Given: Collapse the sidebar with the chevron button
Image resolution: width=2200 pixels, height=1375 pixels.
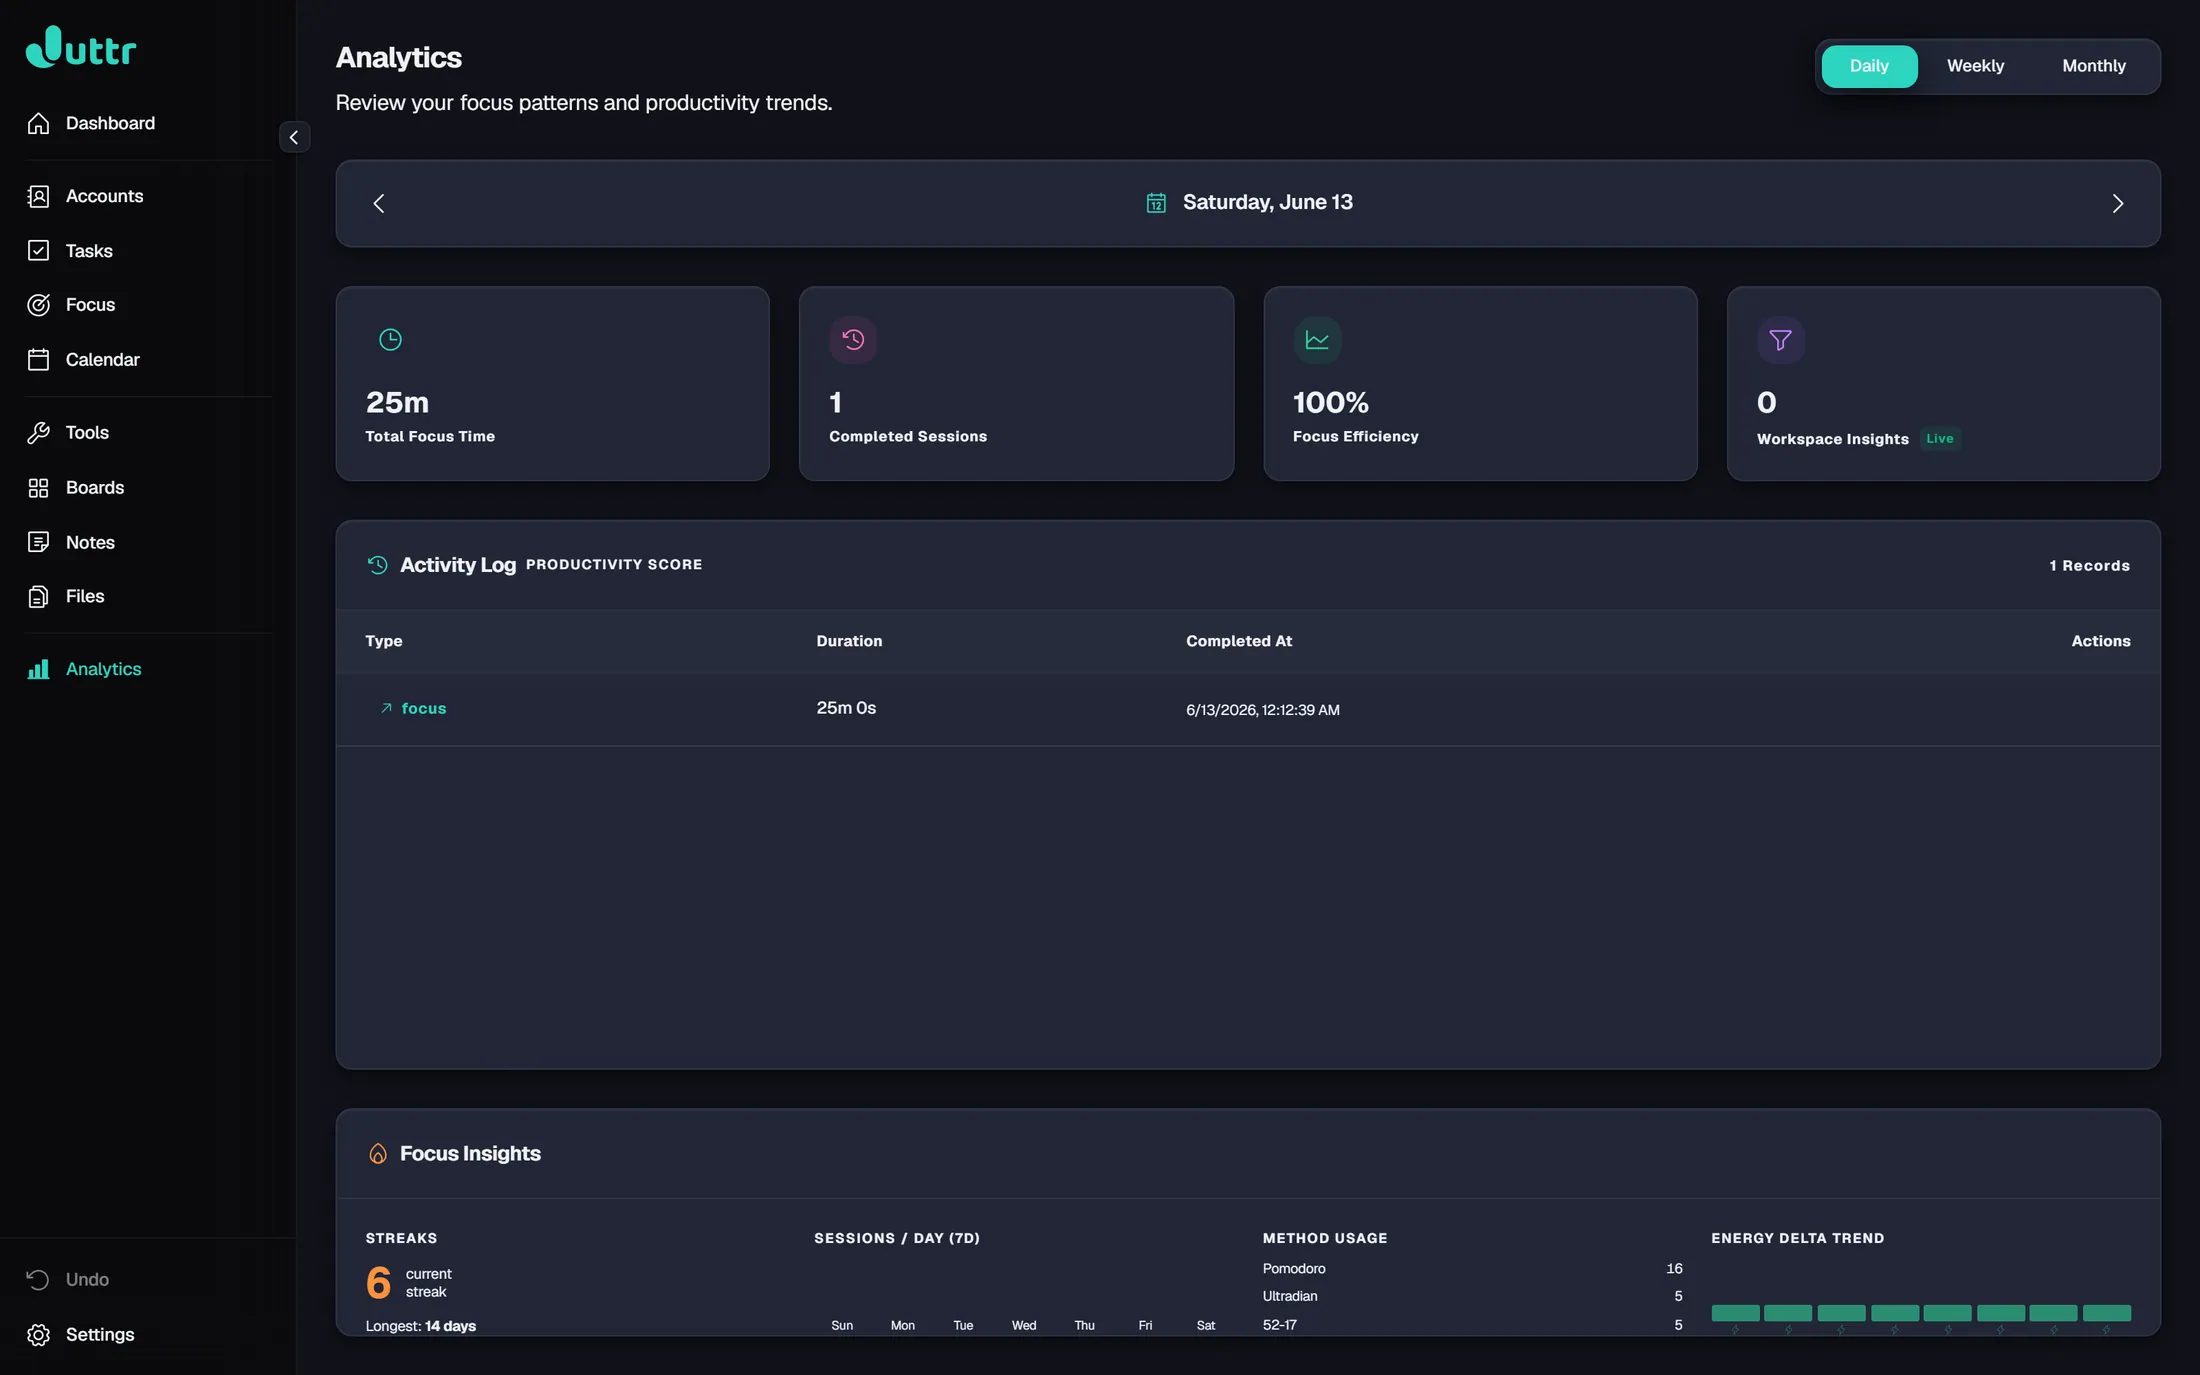Looking at the screenshot, I should coord(294,137).
